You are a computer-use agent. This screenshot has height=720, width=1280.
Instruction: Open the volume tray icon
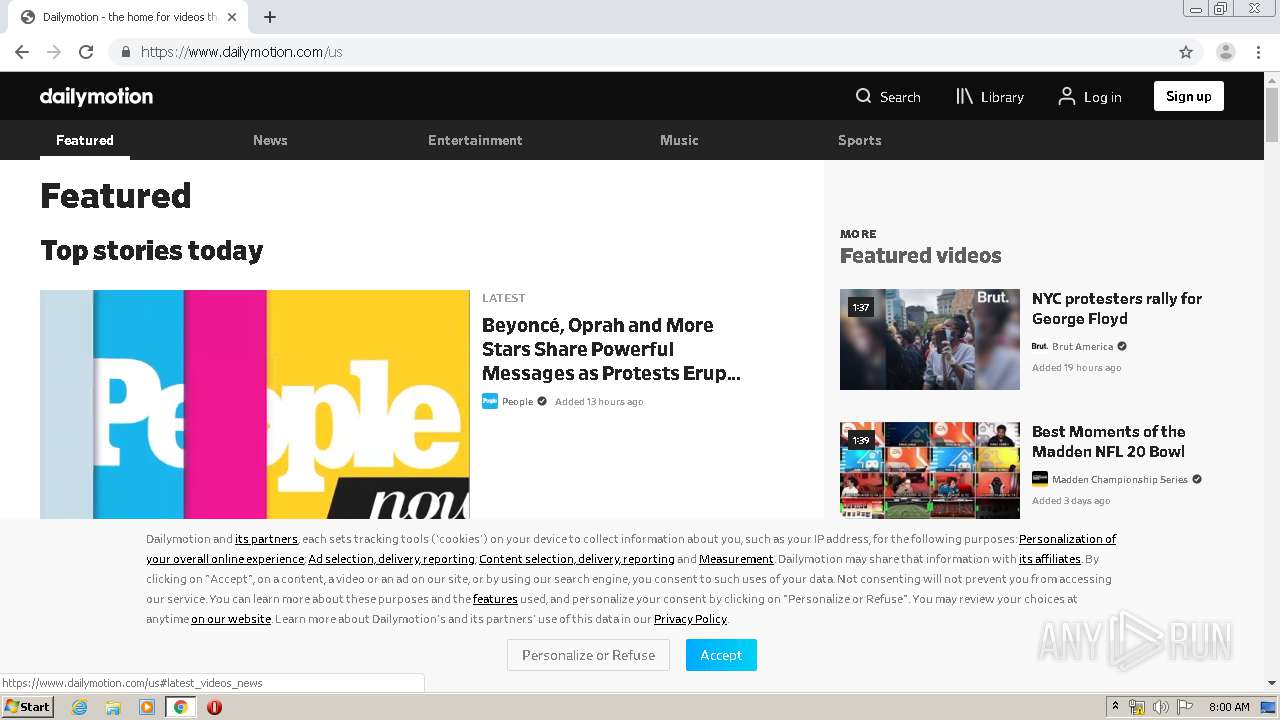point(1161,707)
